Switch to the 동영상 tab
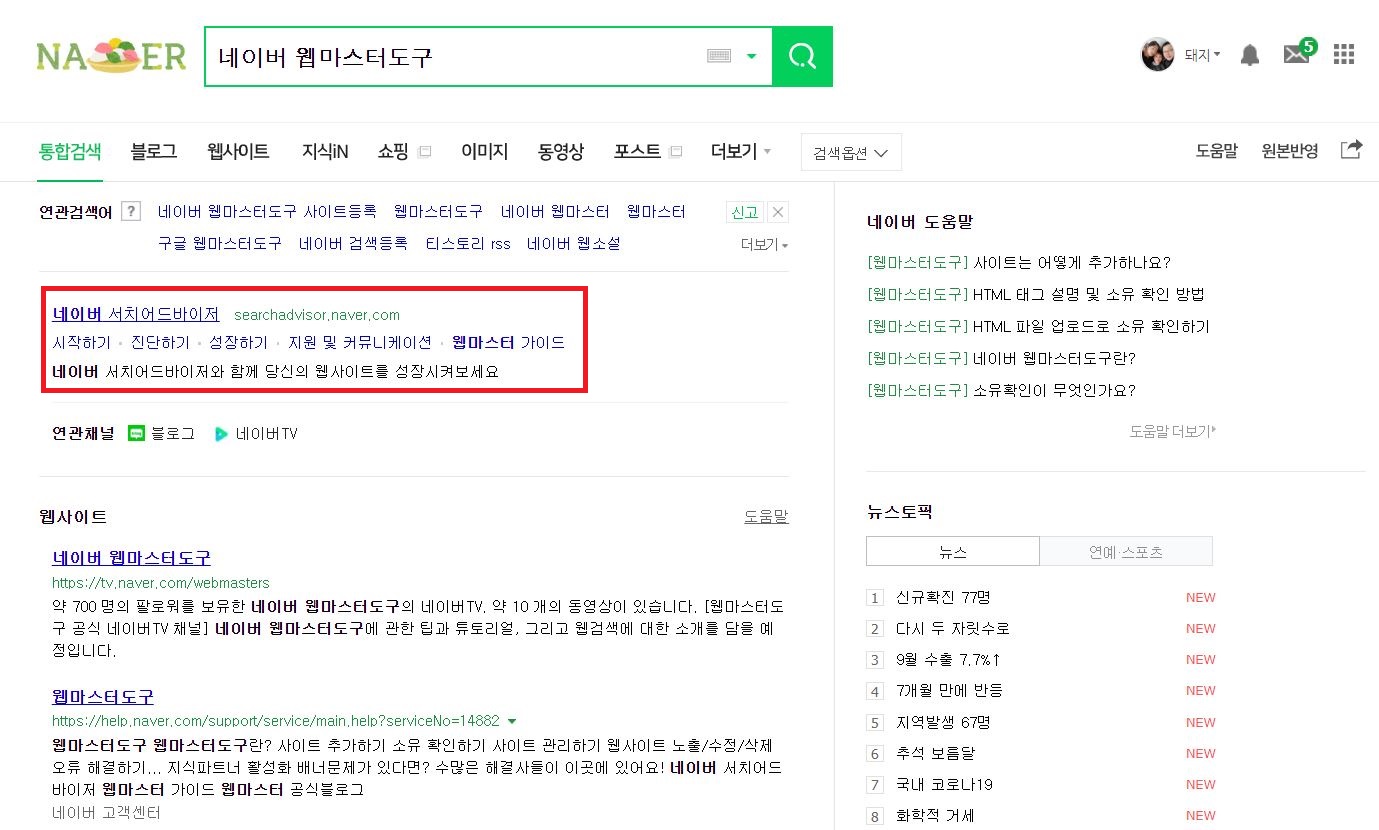Viewport: 1379px width, 830px height. point(561,152)
